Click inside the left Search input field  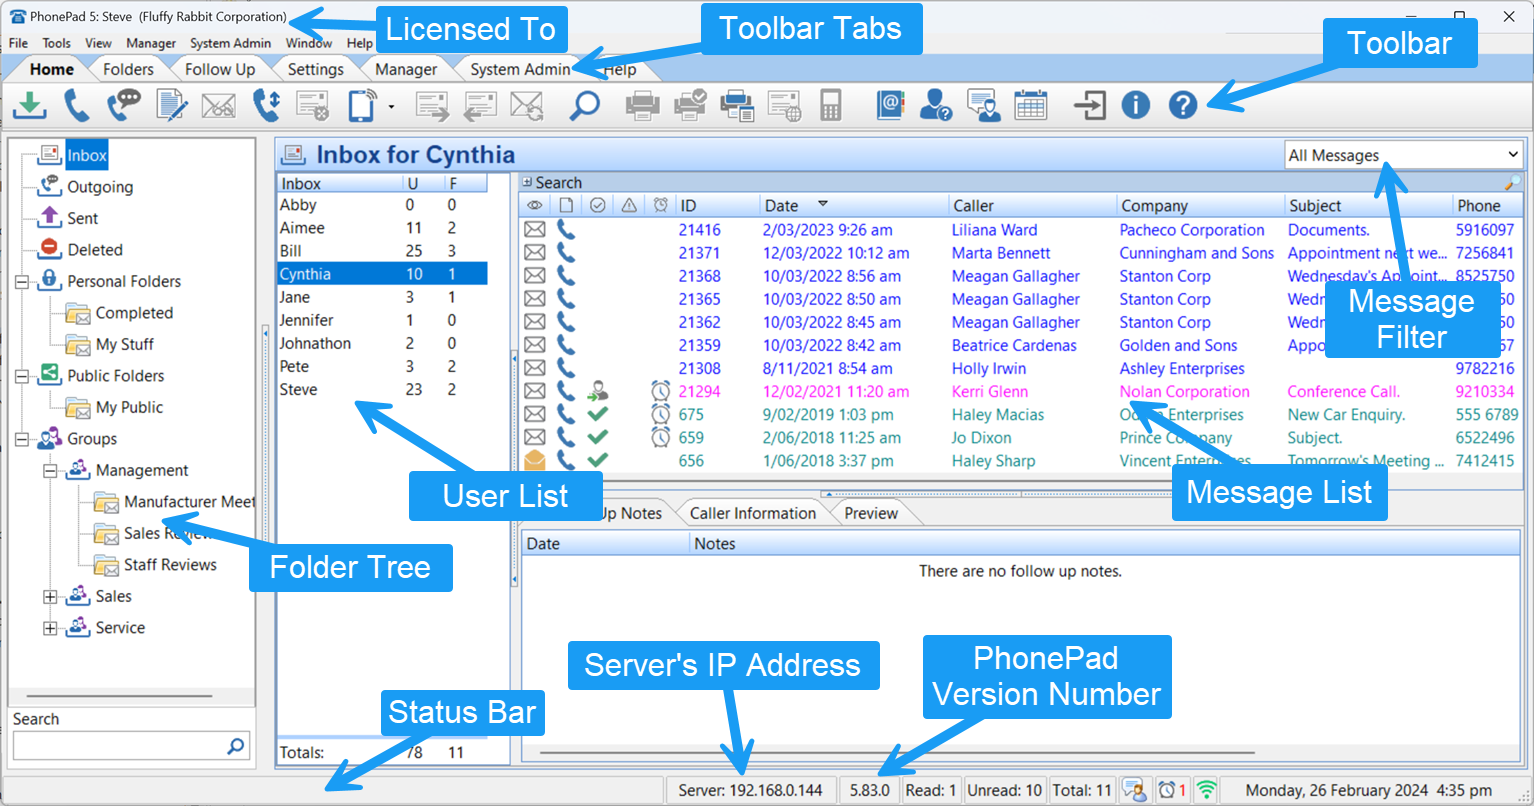[x=118, y=745]
